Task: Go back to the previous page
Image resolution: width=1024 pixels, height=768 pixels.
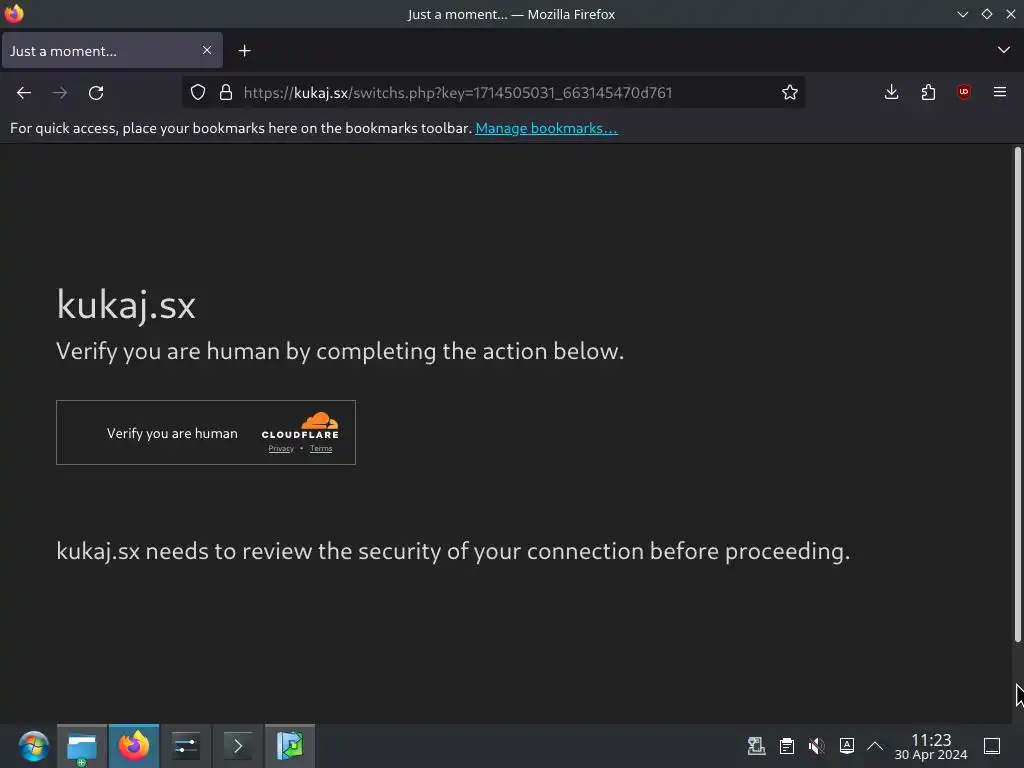Action: tap(24, 93)
